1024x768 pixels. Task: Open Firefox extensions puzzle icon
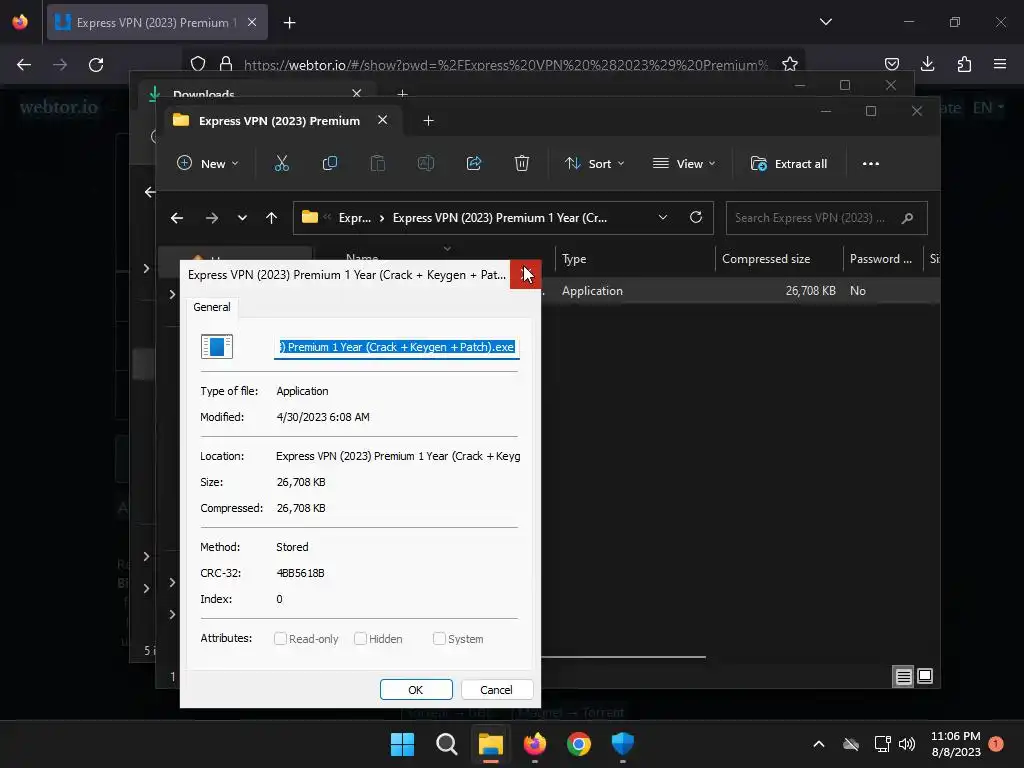[x=964, y=64]
